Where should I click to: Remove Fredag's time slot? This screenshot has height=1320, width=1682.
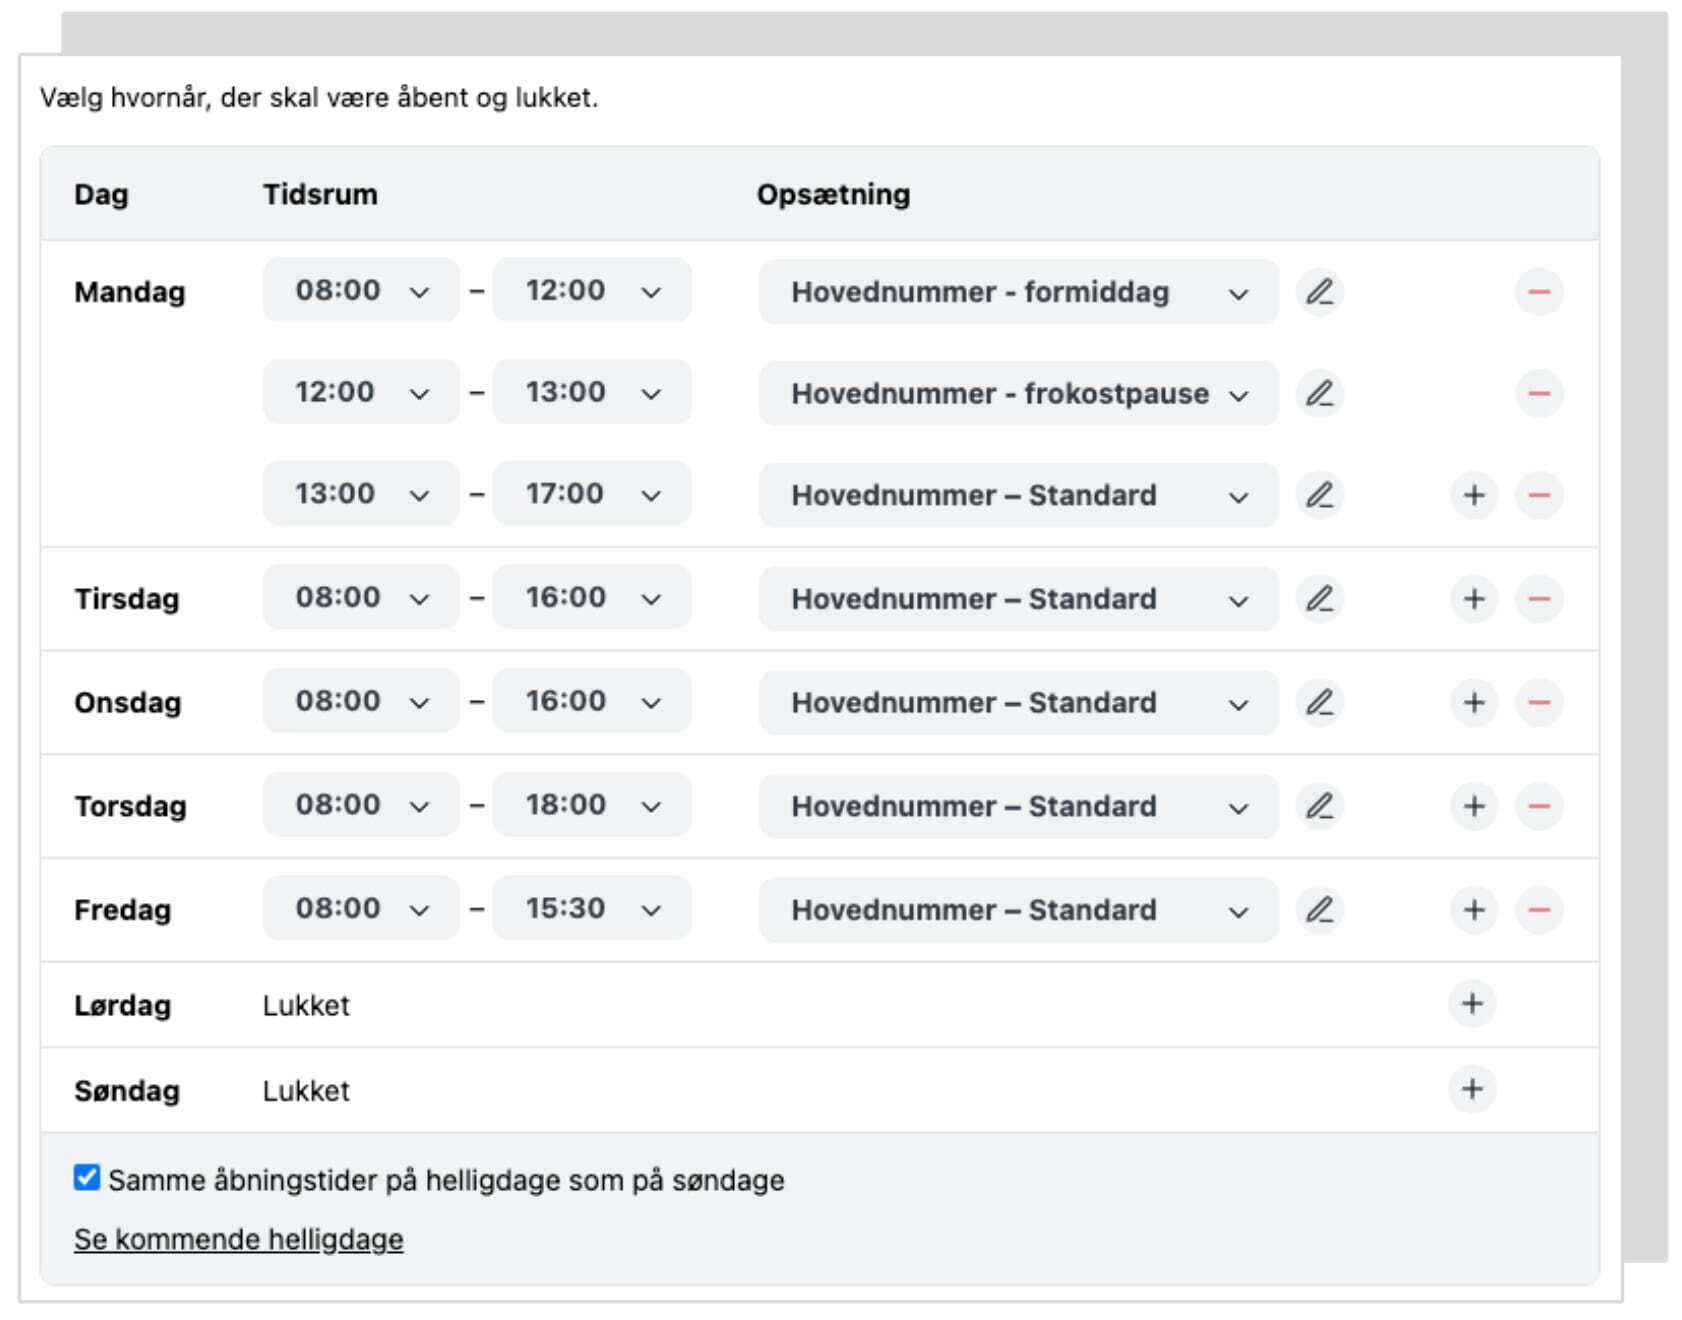pos(1539,910)
